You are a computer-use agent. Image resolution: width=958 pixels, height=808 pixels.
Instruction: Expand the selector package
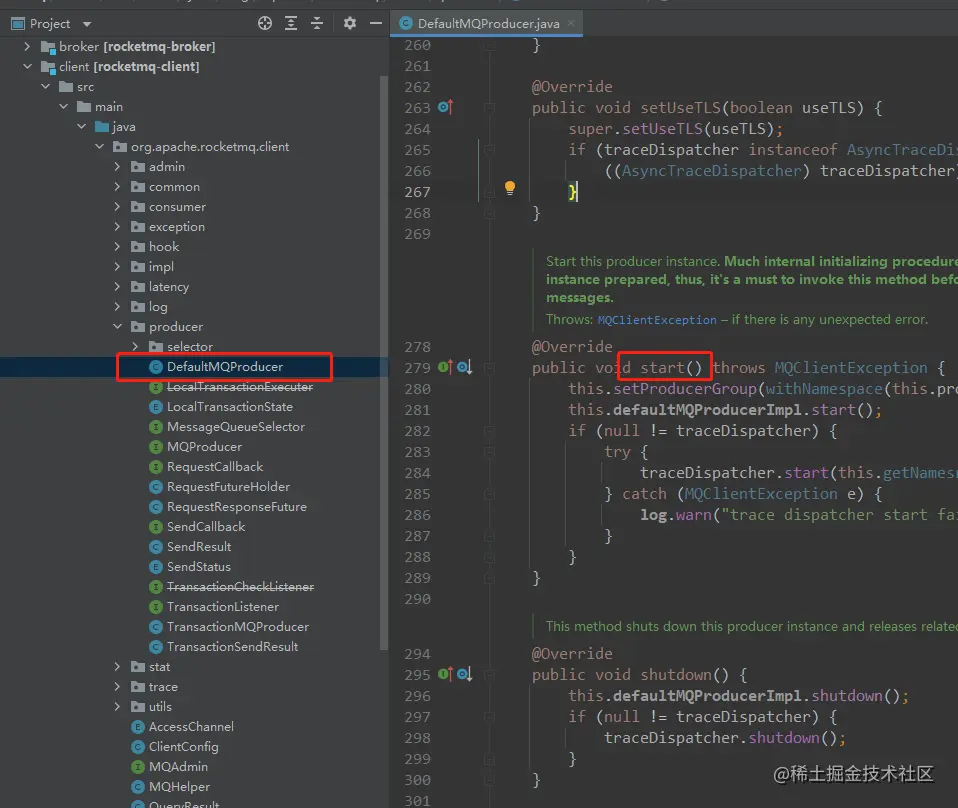pyautogui.click(x=136, y=347)
